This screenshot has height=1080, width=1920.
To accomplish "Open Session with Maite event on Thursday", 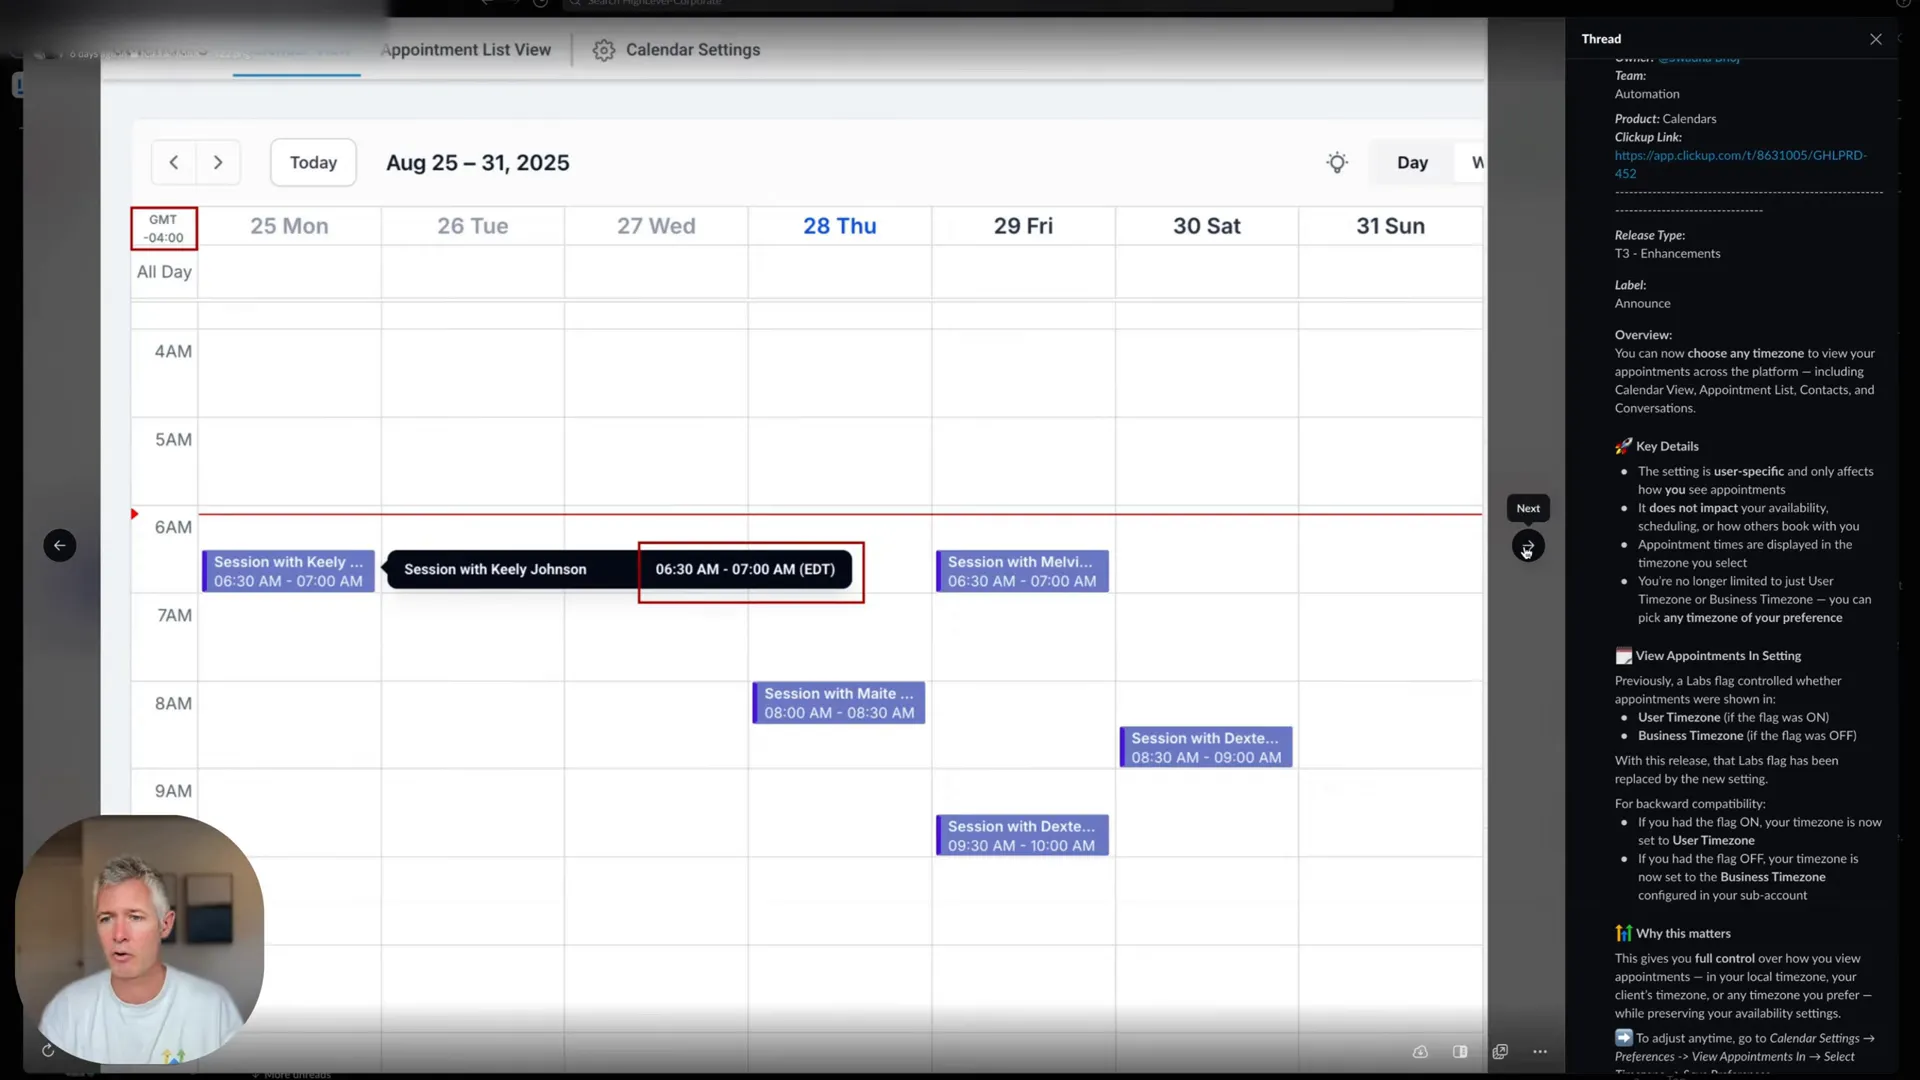I will (839, 703).
